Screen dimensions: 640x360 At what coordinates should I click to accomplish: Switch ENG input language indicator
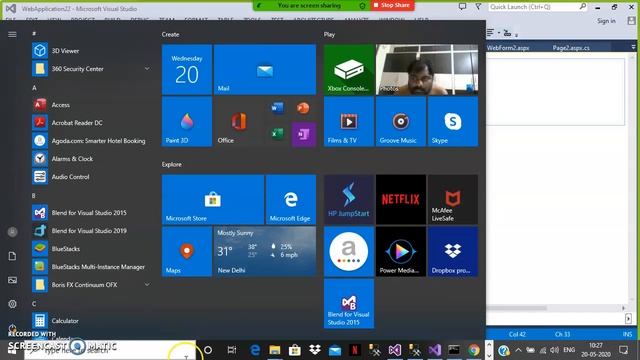[x=569, y=350]
